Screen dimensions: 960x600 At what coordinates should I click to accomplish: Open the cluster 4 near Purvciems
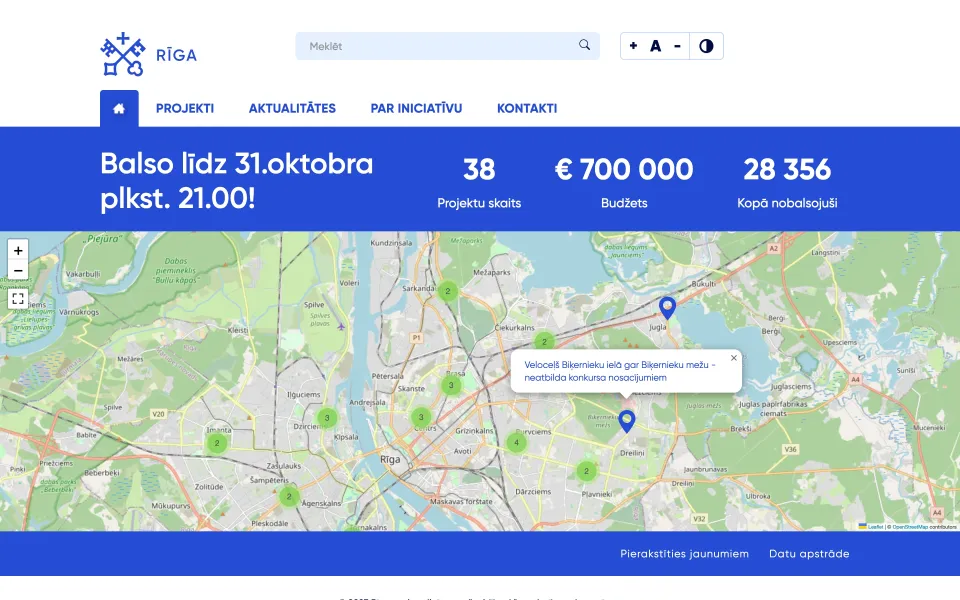pos(516,442)
